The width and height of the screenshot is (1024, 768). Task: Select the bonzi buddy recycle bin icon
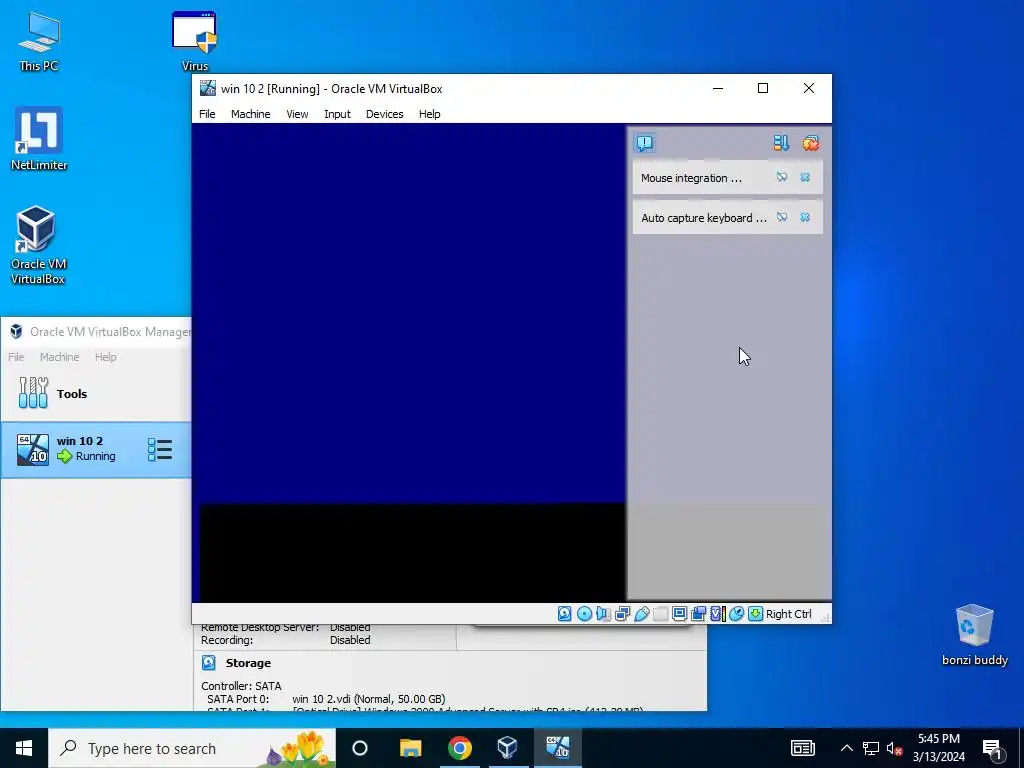[x=974, y=635]
